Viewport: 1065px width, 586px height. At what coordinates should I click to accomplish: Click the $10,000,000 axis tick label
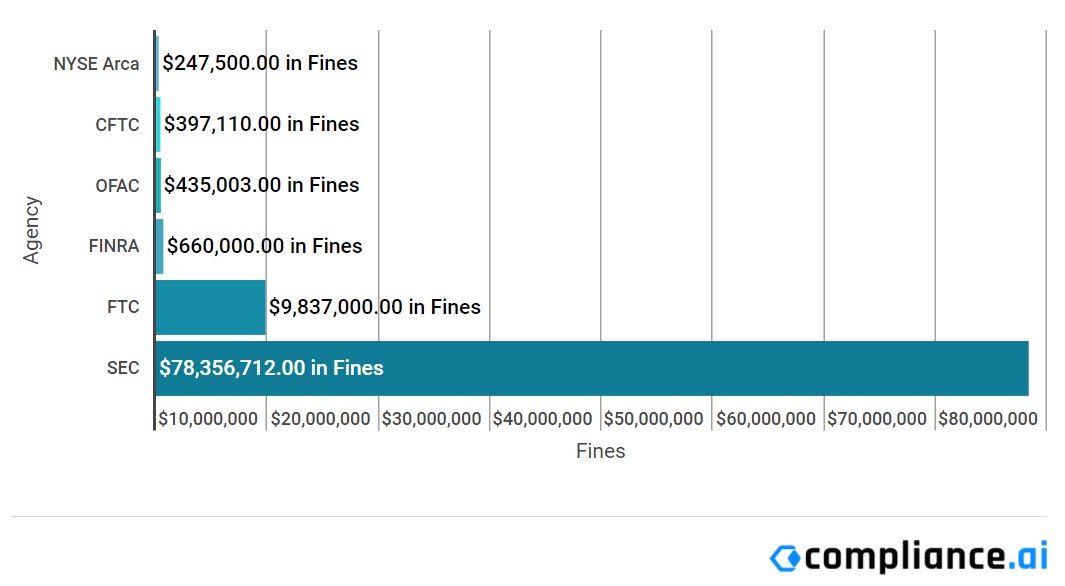coord(208,419)
